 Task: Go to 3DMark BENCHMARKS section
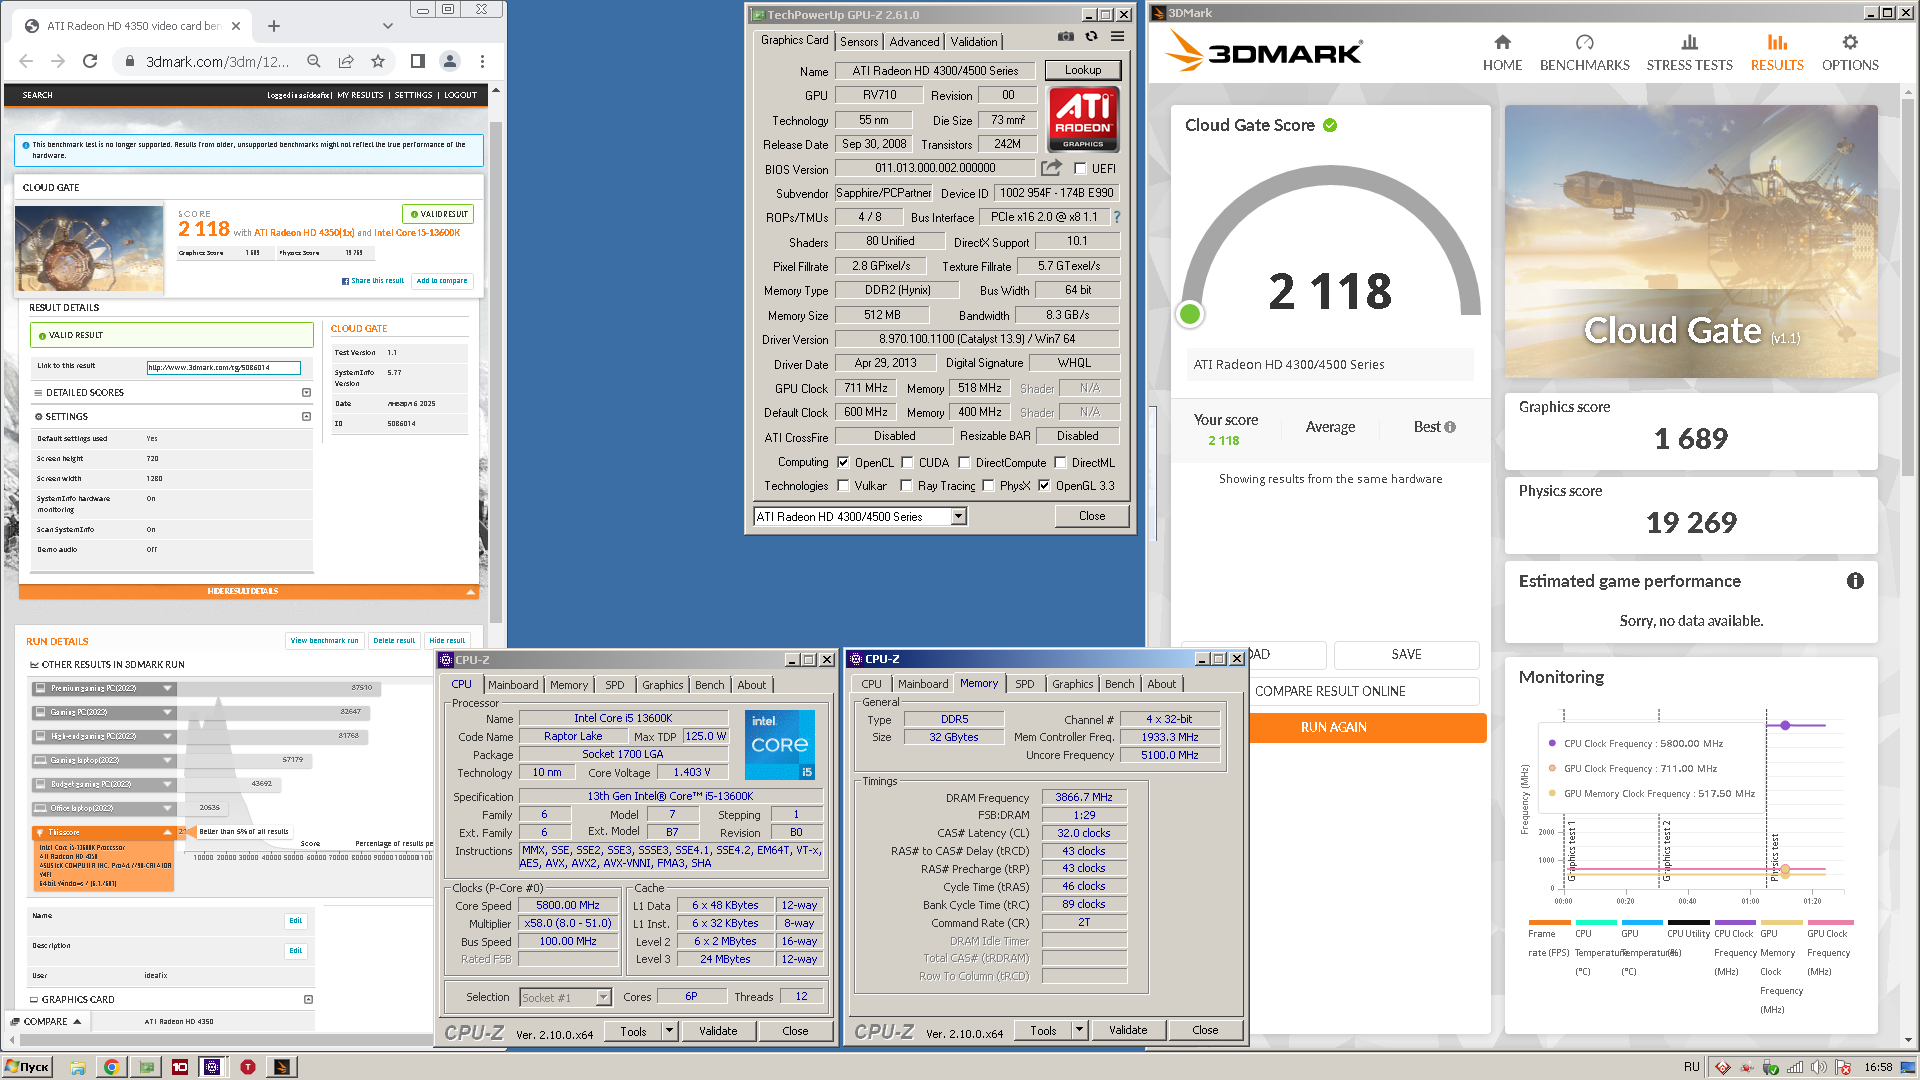pos(1584,53)
